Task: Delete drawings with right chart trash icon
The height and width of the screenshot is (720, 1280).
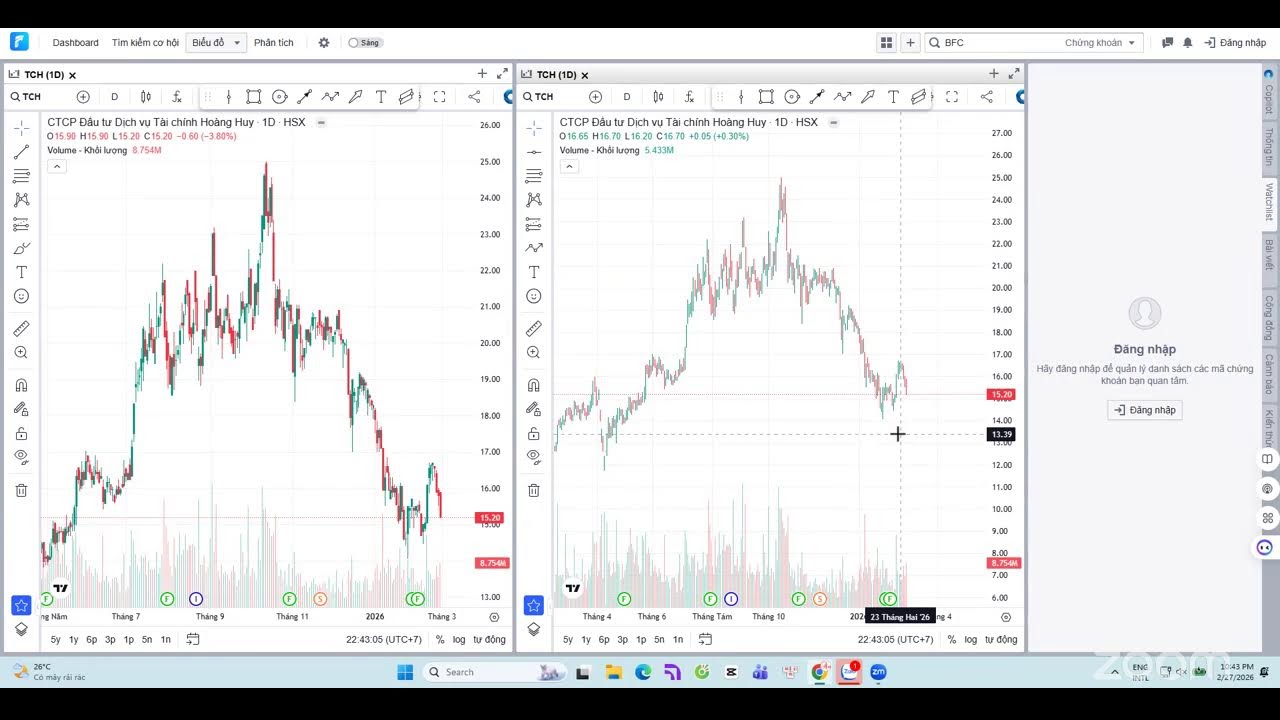Action: pyautogui.click(x=534, y=490)
